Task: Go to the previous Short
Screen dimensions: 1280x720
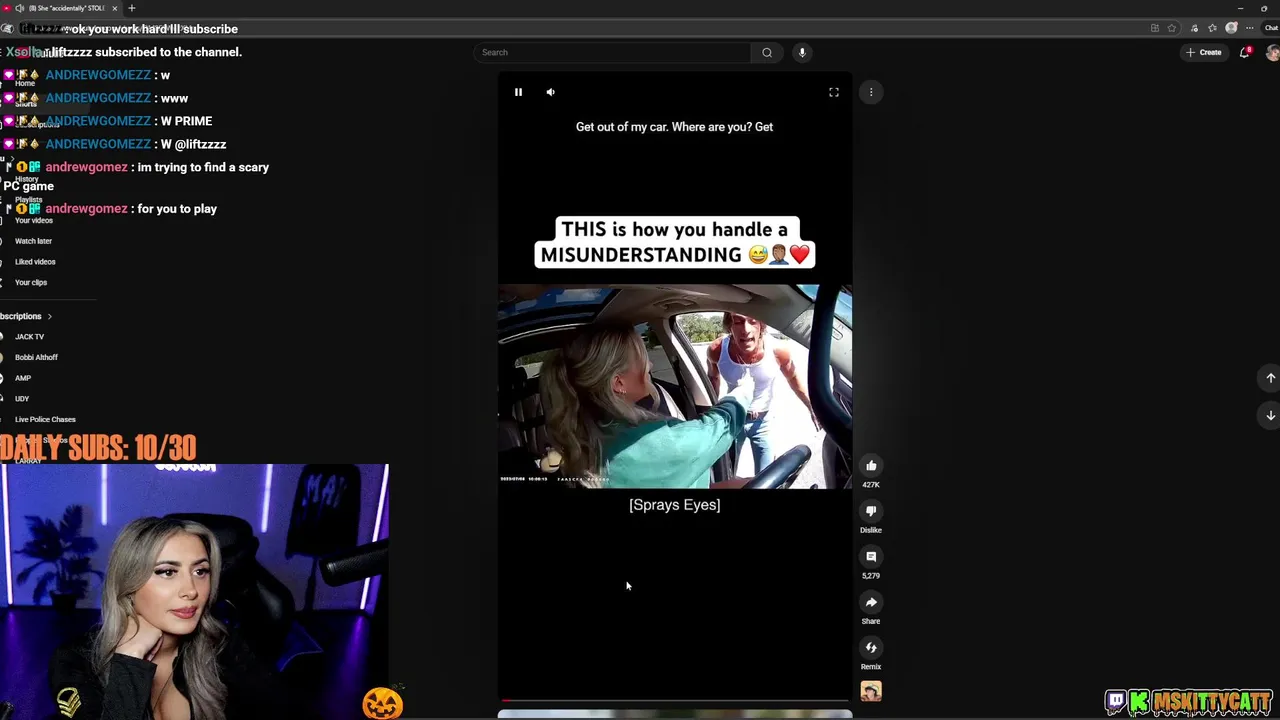Action: click(x=1270, y=378)
